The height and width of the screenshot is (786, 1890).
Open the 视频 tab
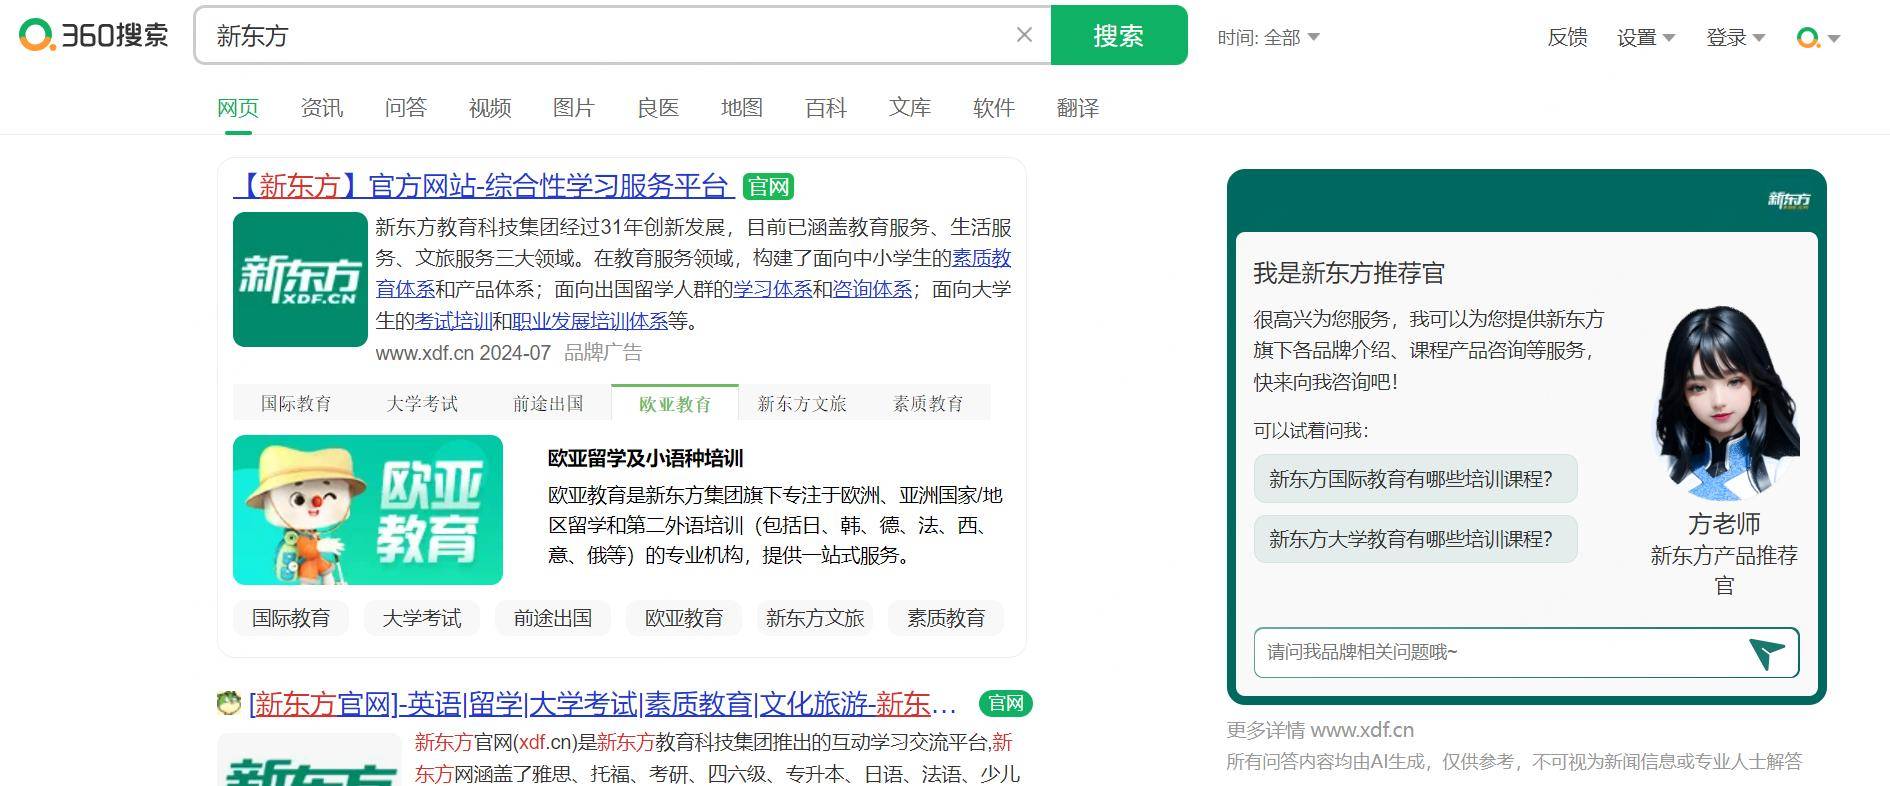point(490,108)
